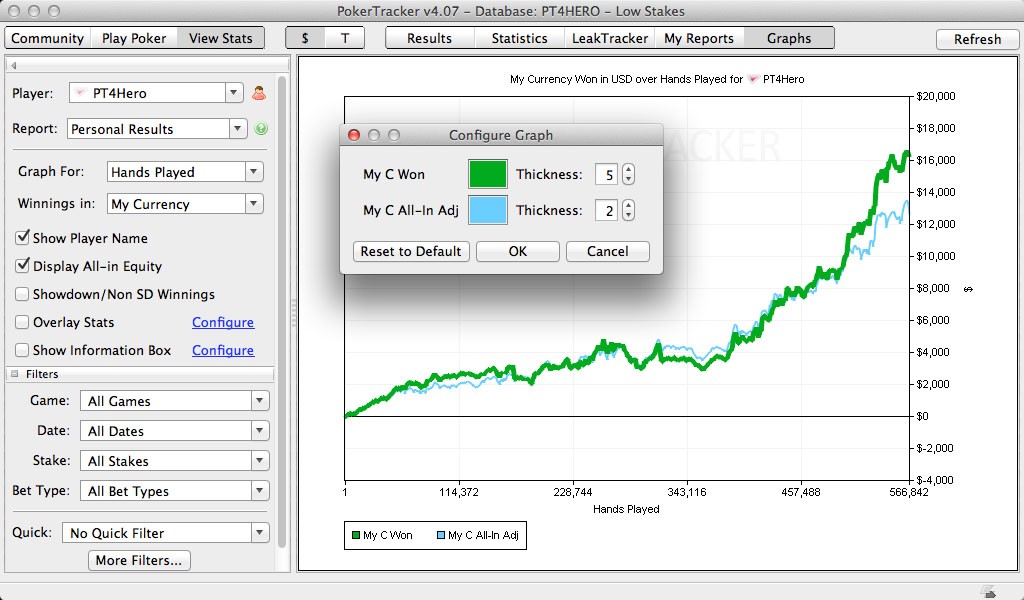Click the green icon next to Personal Results
Screen dimensions: 1024x600
[x=261, y=129]
